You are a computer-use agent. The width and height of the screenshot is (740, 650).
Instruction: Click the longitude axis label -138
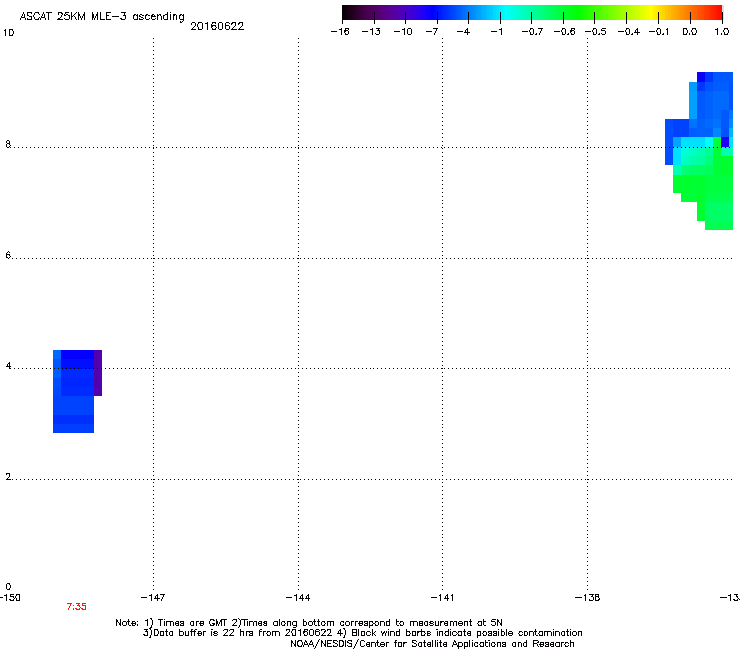point(588,598)
